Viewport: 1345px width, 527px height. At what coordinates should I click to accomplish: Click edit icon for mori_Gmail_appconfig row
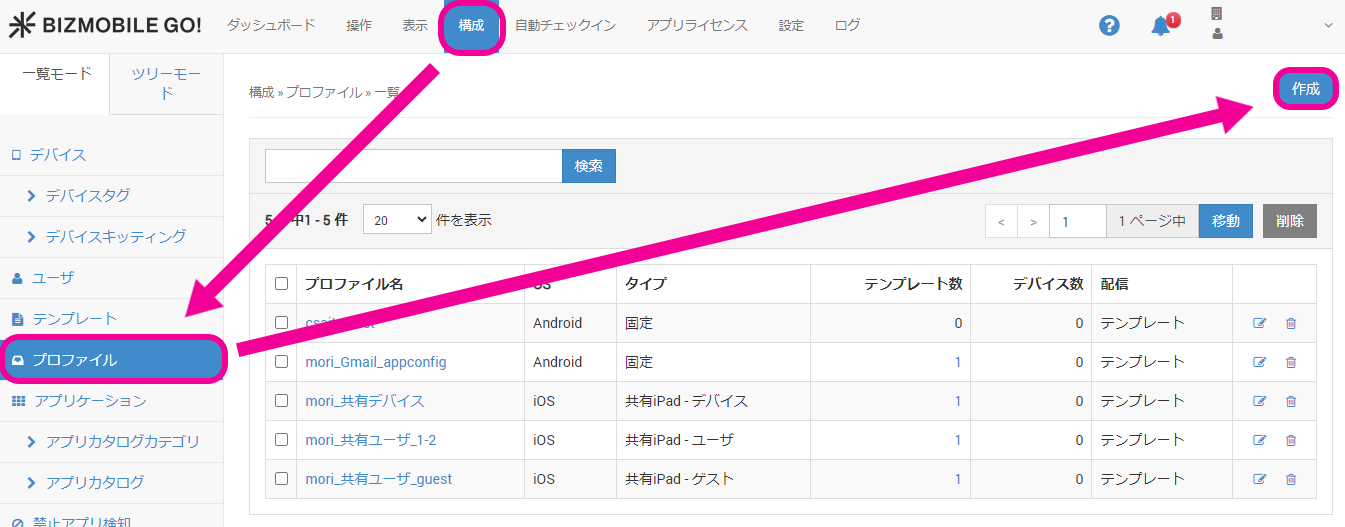(1259, 362)
